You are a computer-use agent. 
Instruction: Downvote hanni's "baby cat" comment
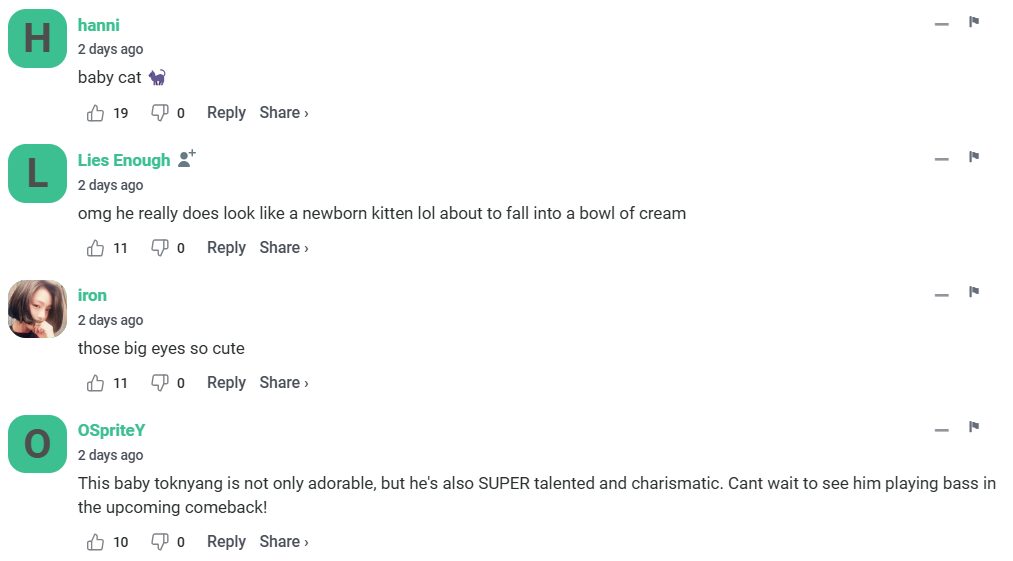pyautogui.click(x=159, y=113)
